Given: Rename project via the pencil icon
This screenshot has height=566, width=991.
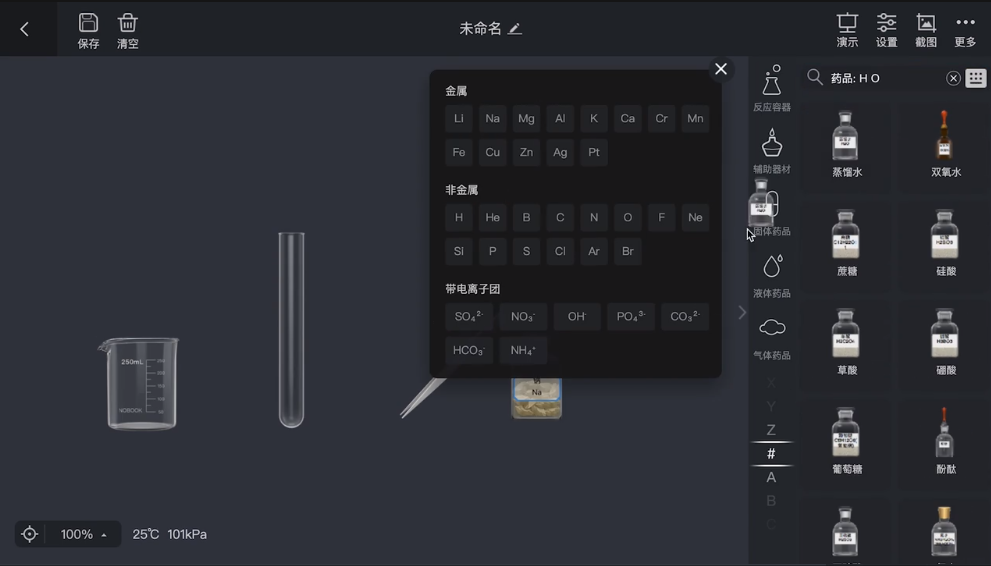Looking at the screenshot, I should pyautogui.click(x=515, y=29).
